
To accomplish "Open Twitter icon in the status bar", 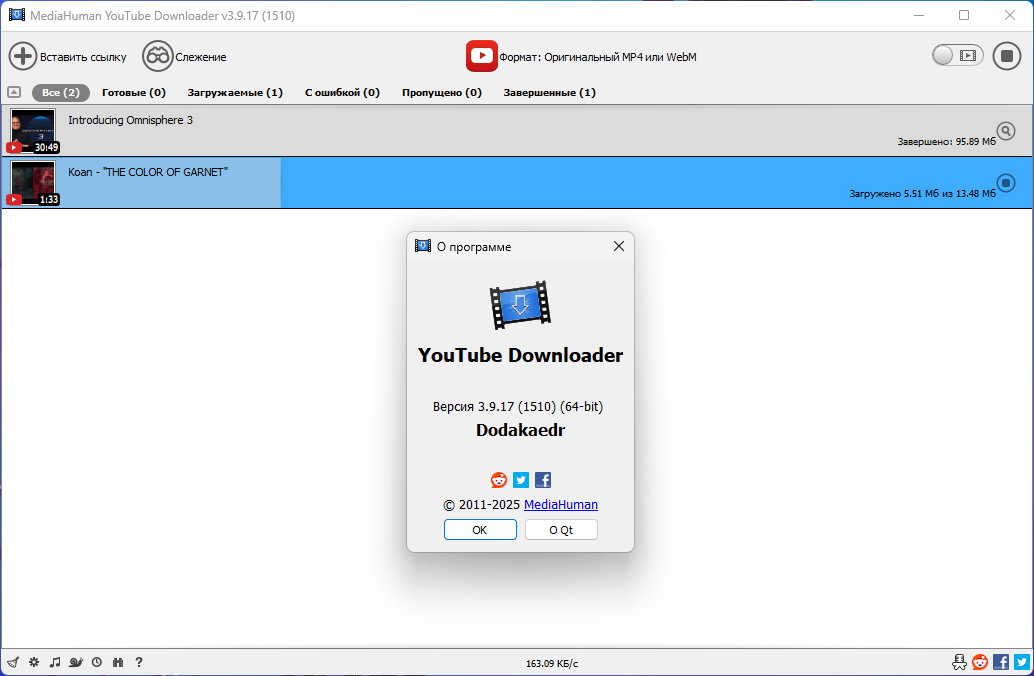I will pos(1022,661).
